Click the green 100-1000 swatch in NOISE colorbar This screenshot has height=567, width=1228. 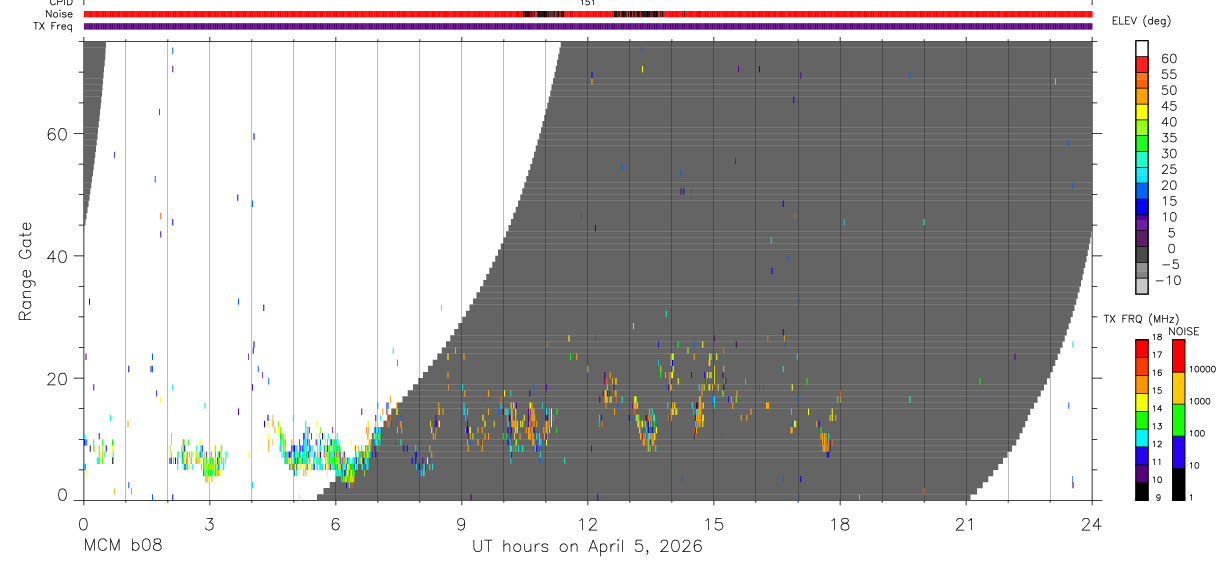click(x=1179, y=420)
